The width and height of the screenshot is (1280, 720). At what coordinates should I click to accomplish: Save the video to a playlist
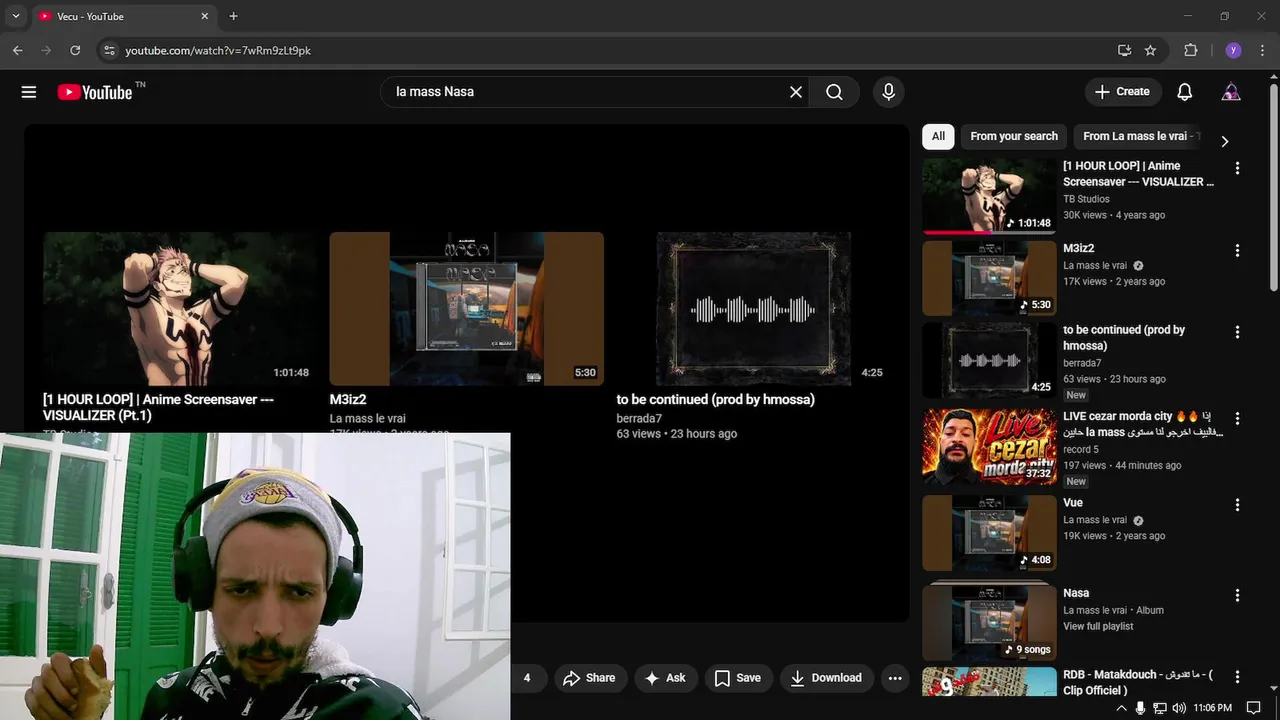point(738,678)
